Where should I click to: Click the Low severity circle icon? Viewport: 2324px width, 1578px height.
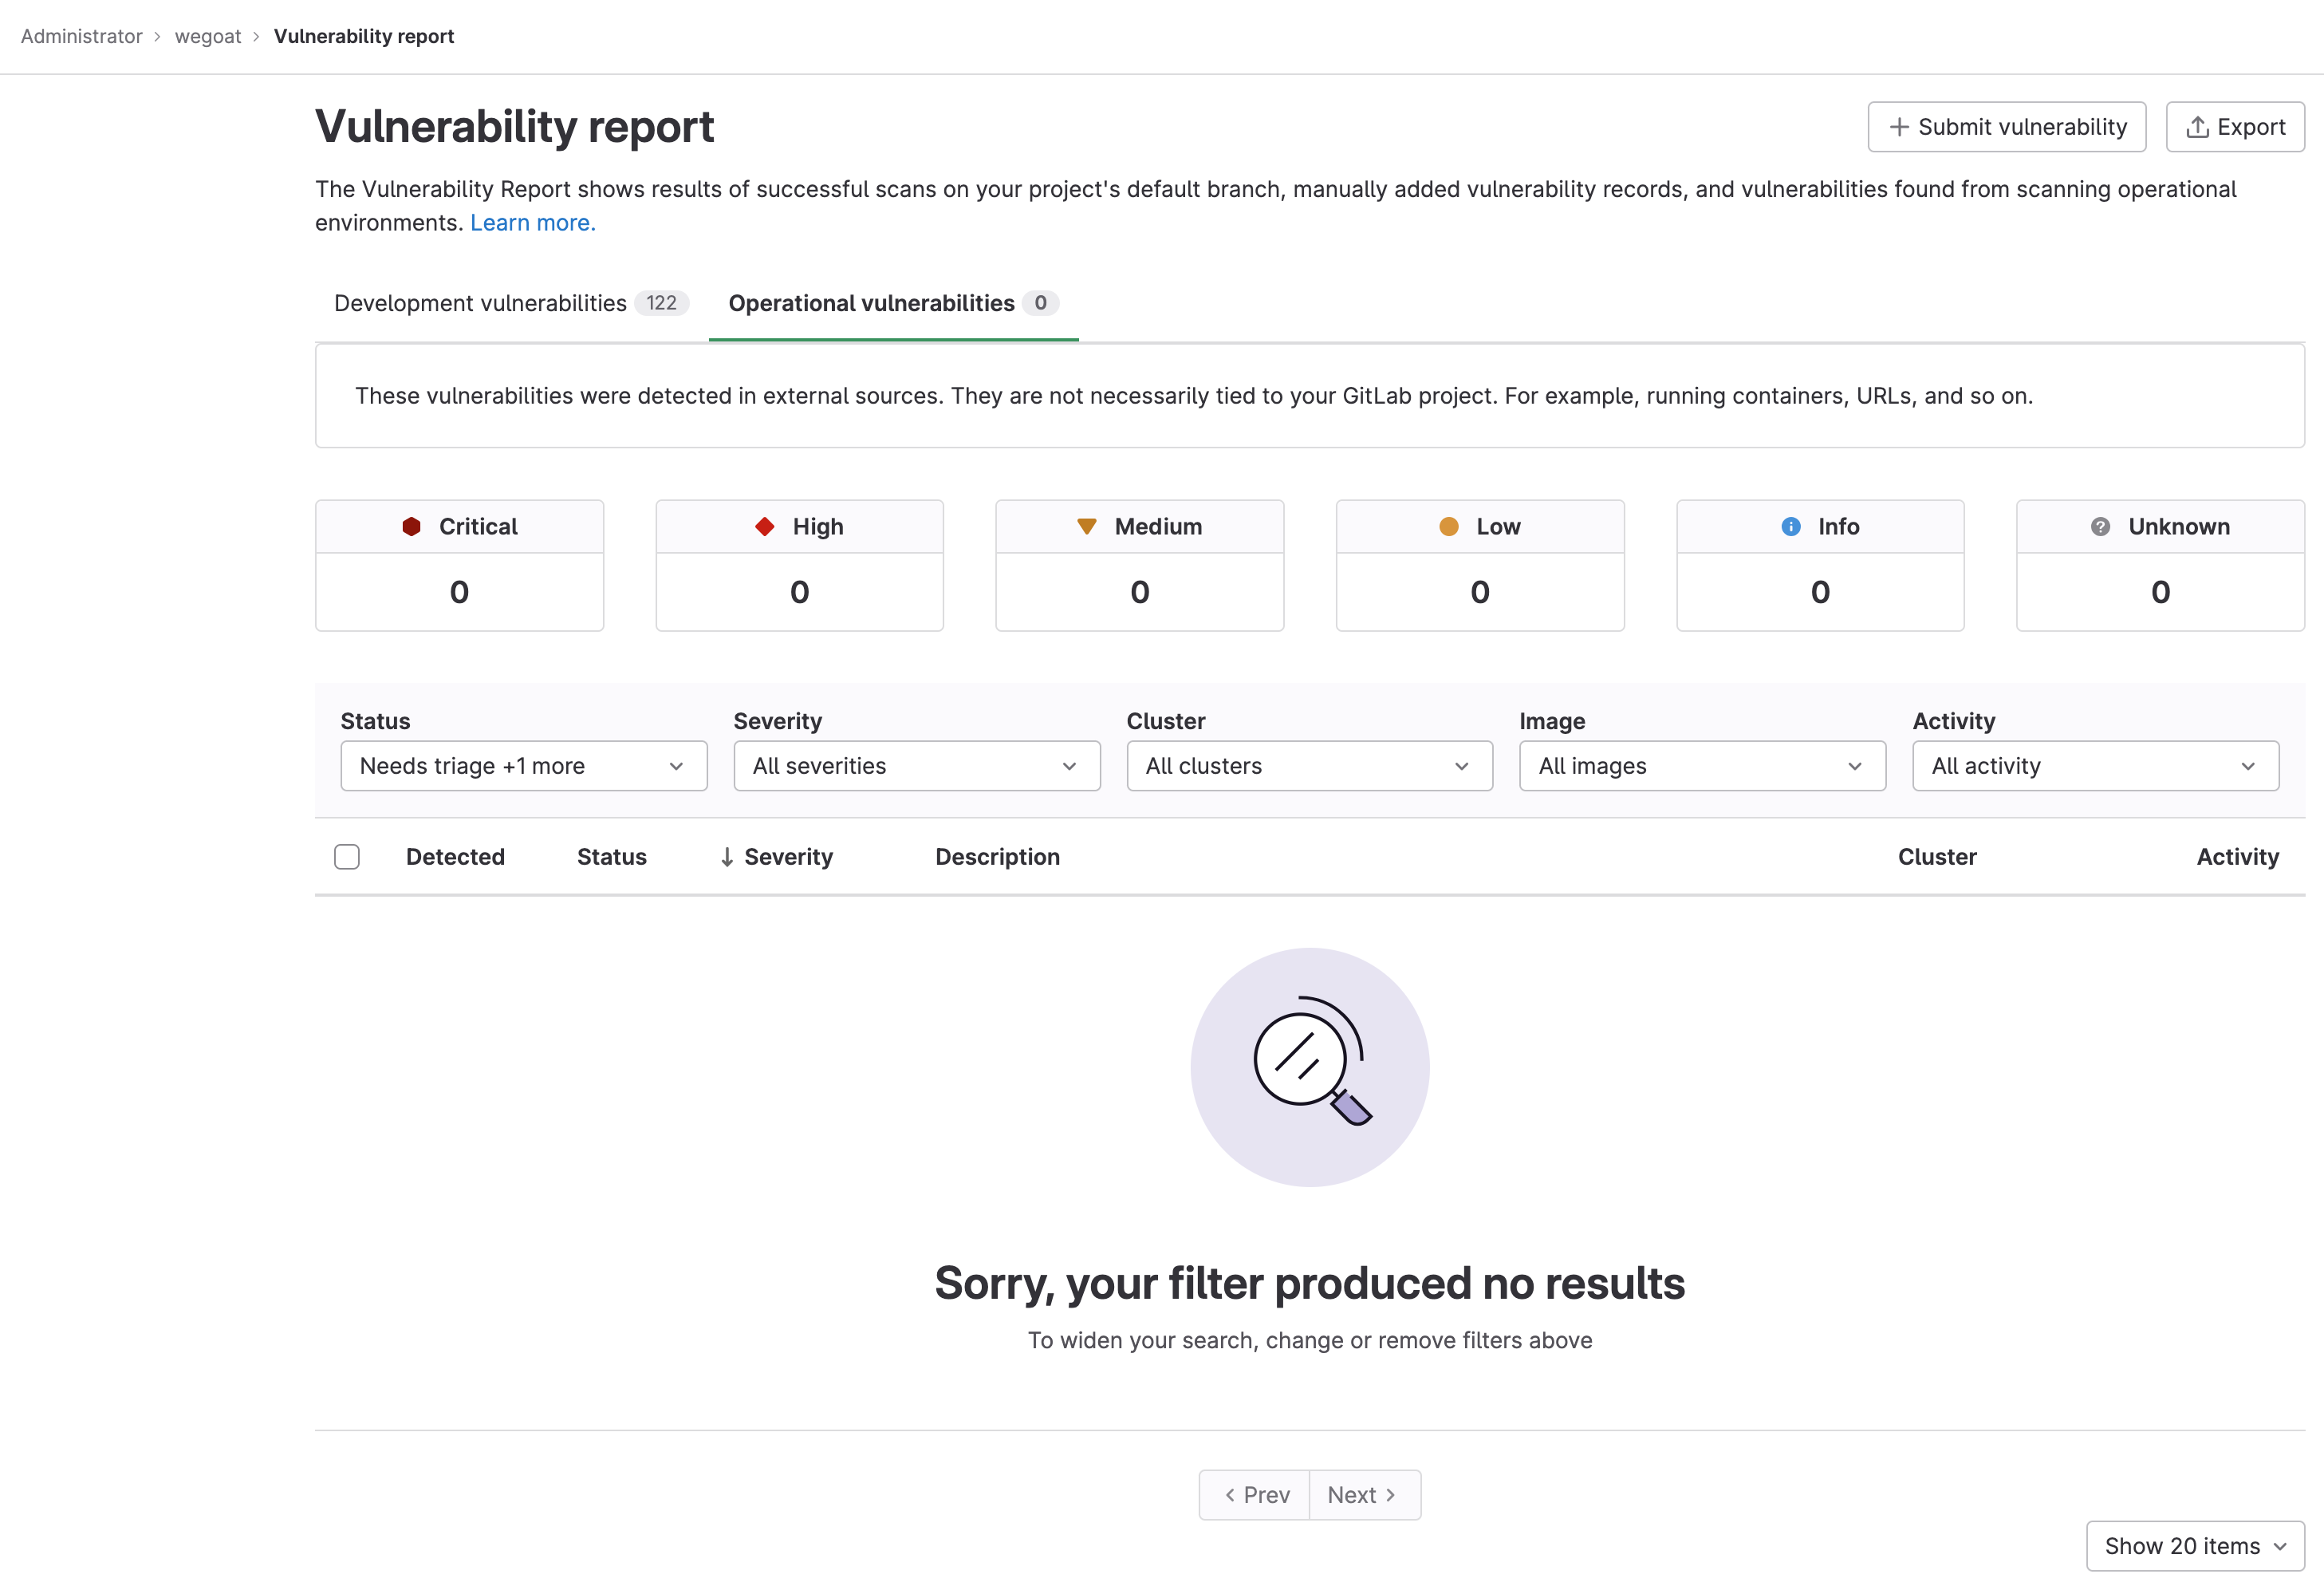click(x=1448, y=527)
